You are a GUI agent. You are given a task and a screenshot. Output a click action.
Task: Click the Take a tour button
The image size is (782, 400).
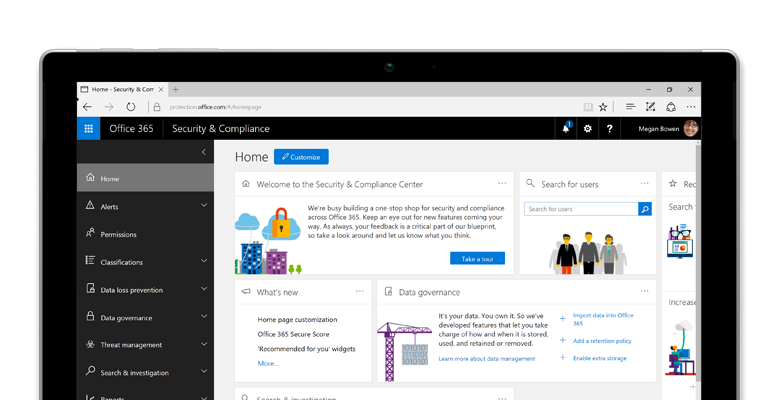(477, 258)
